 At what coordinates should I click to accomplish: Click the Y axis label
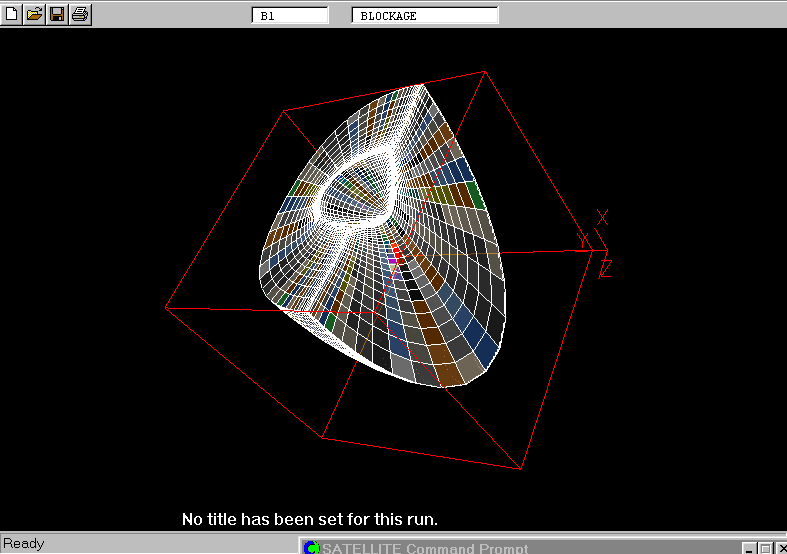coord(583,241)
